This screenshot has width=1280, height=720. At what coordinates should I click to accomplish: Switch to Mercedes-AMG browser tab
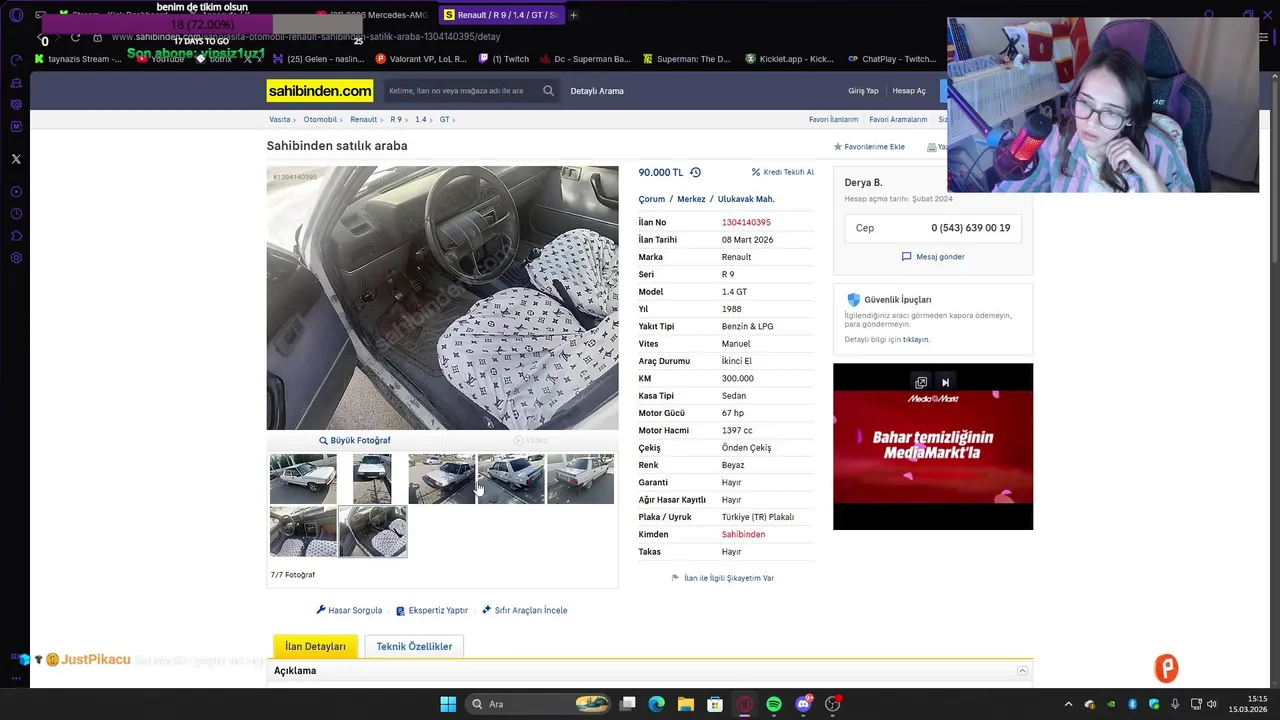point(372,15)
